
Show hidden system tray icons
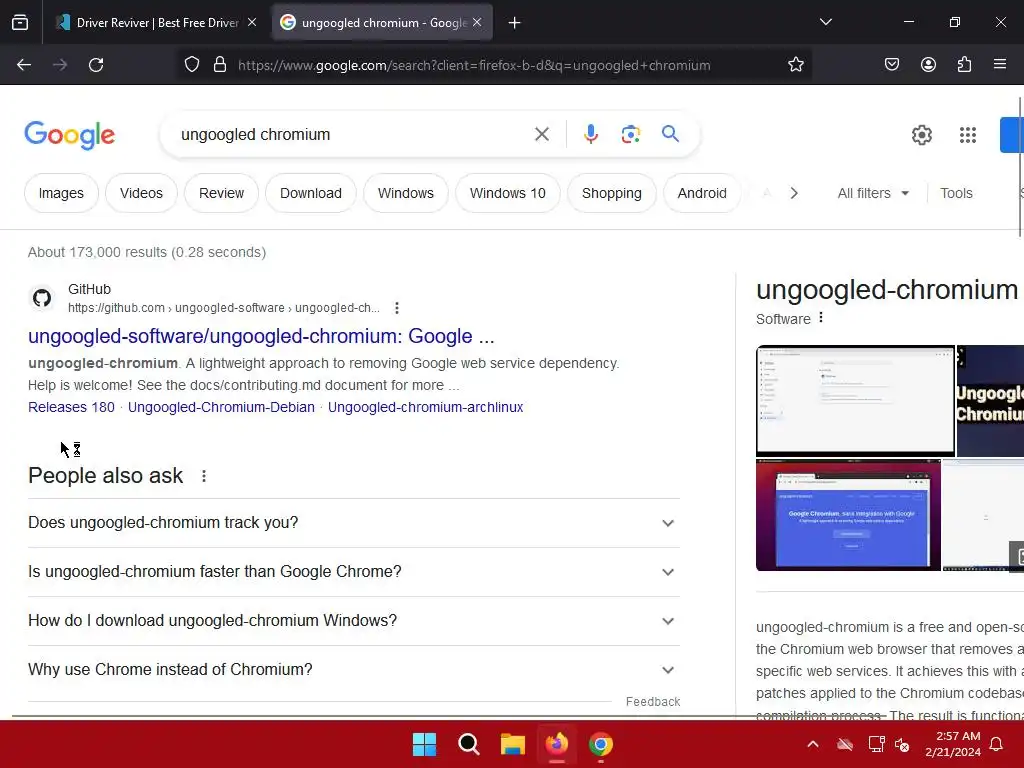click(813, 744)
